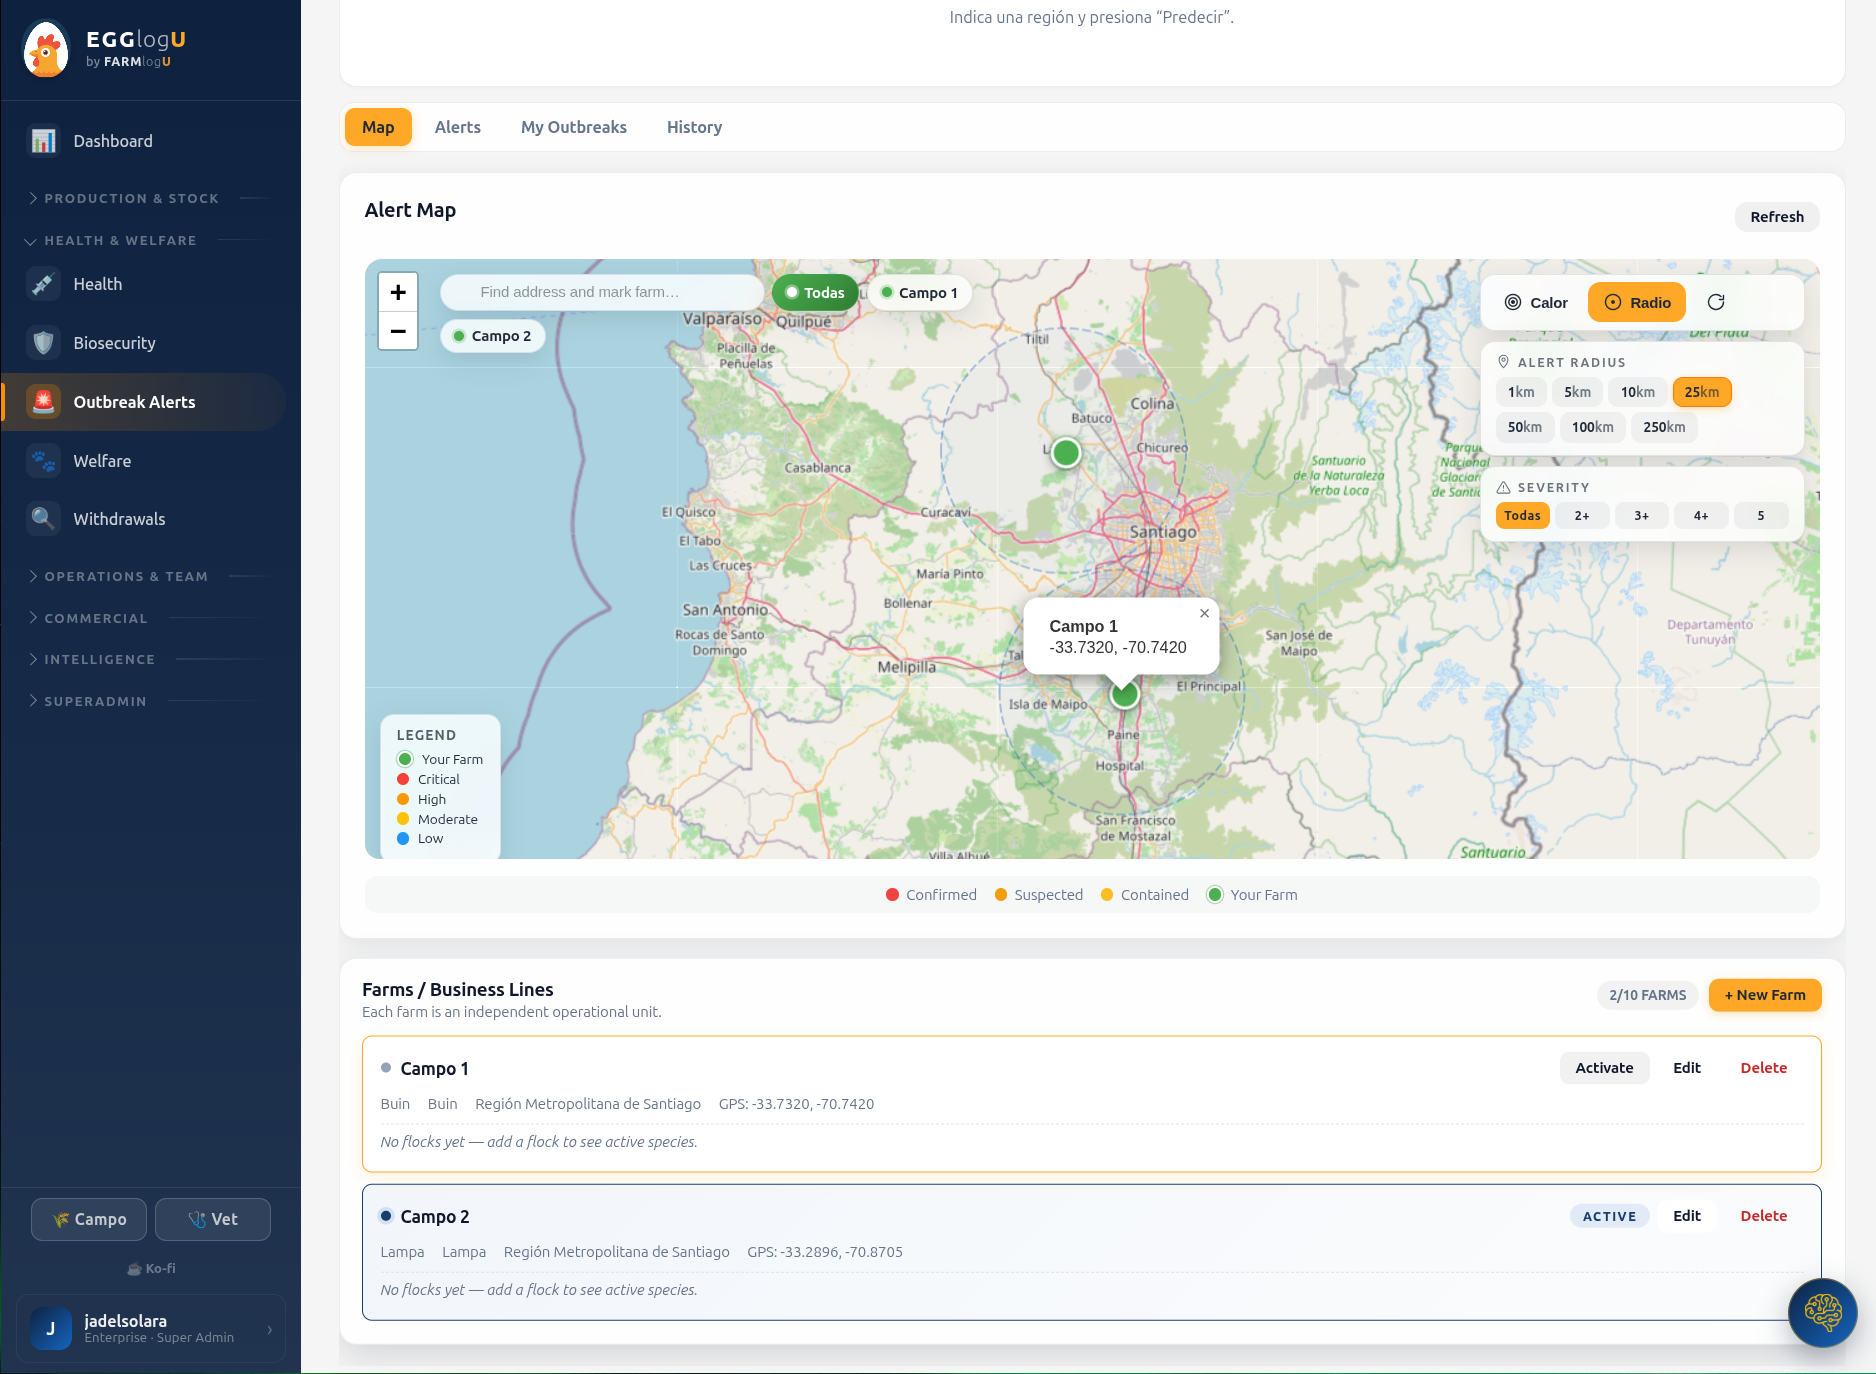This screenshot has height=1374, width=1876.
Task: Go to Welfare page
Action: pos(145,461)
